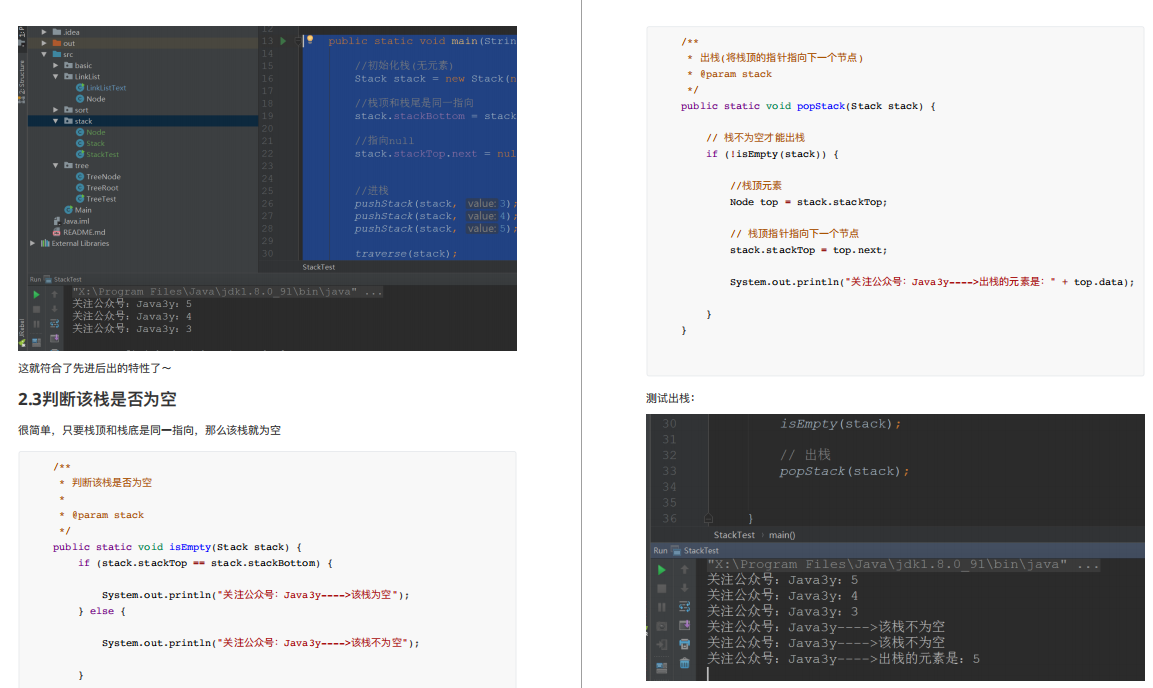This screenshot has width=1153, height=688.
Task: Open the LinkListText class
Action: pyautogui.click(x=105, y=88)
